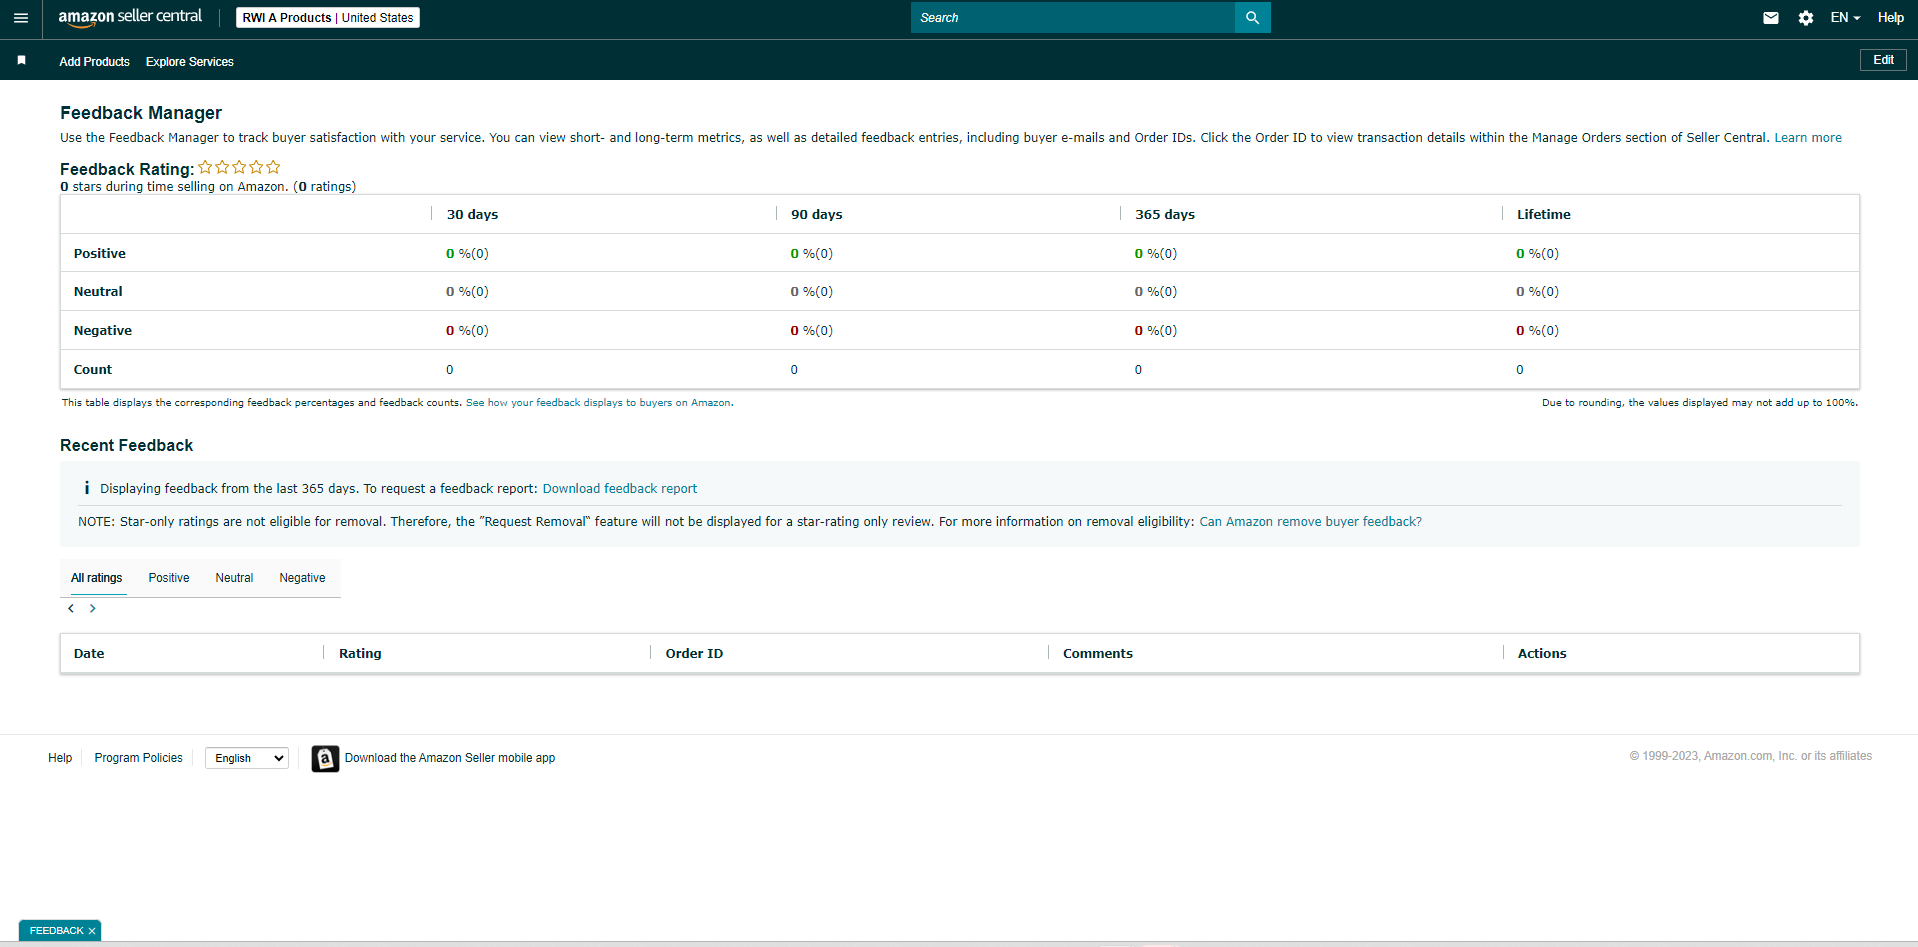
Task: Click the Positive row label
Action: click(x=100, y=254)
